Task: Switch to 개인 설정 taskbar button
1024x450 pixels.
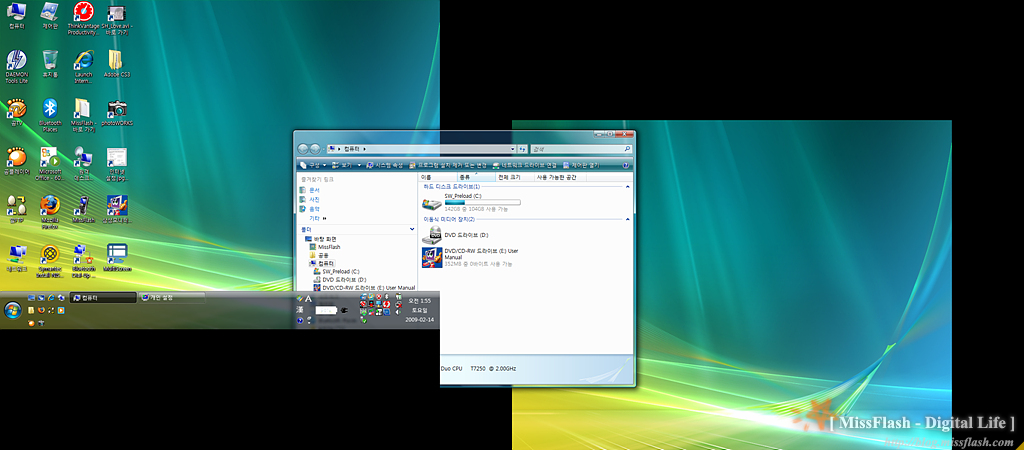Action: coord(172,298)
